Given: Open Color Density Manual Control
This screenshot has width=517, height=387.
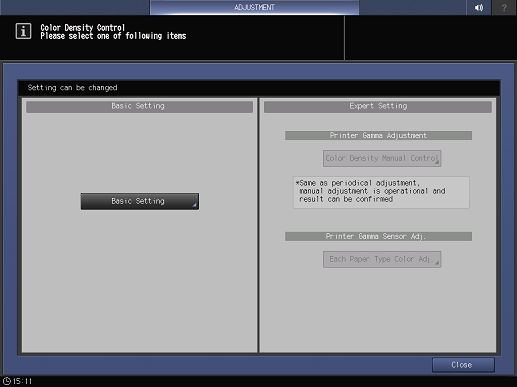Looking at the screenshot, I should click(382, 158).
